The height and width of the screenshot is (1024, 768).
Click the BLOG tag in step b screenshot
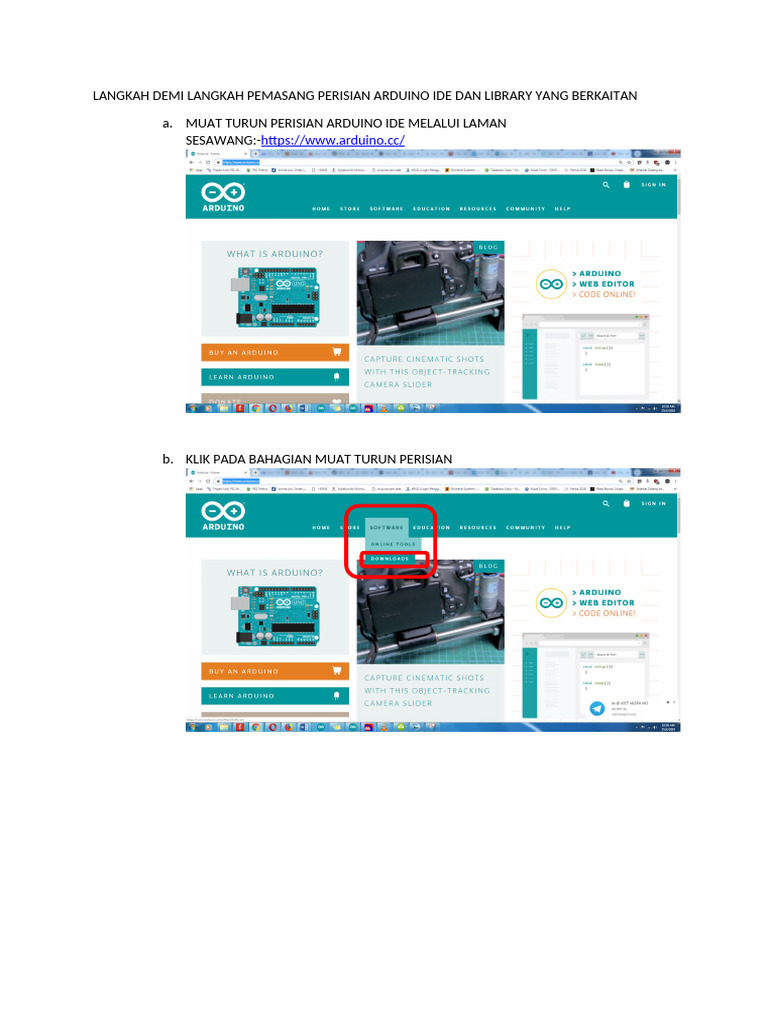(488, 566)
